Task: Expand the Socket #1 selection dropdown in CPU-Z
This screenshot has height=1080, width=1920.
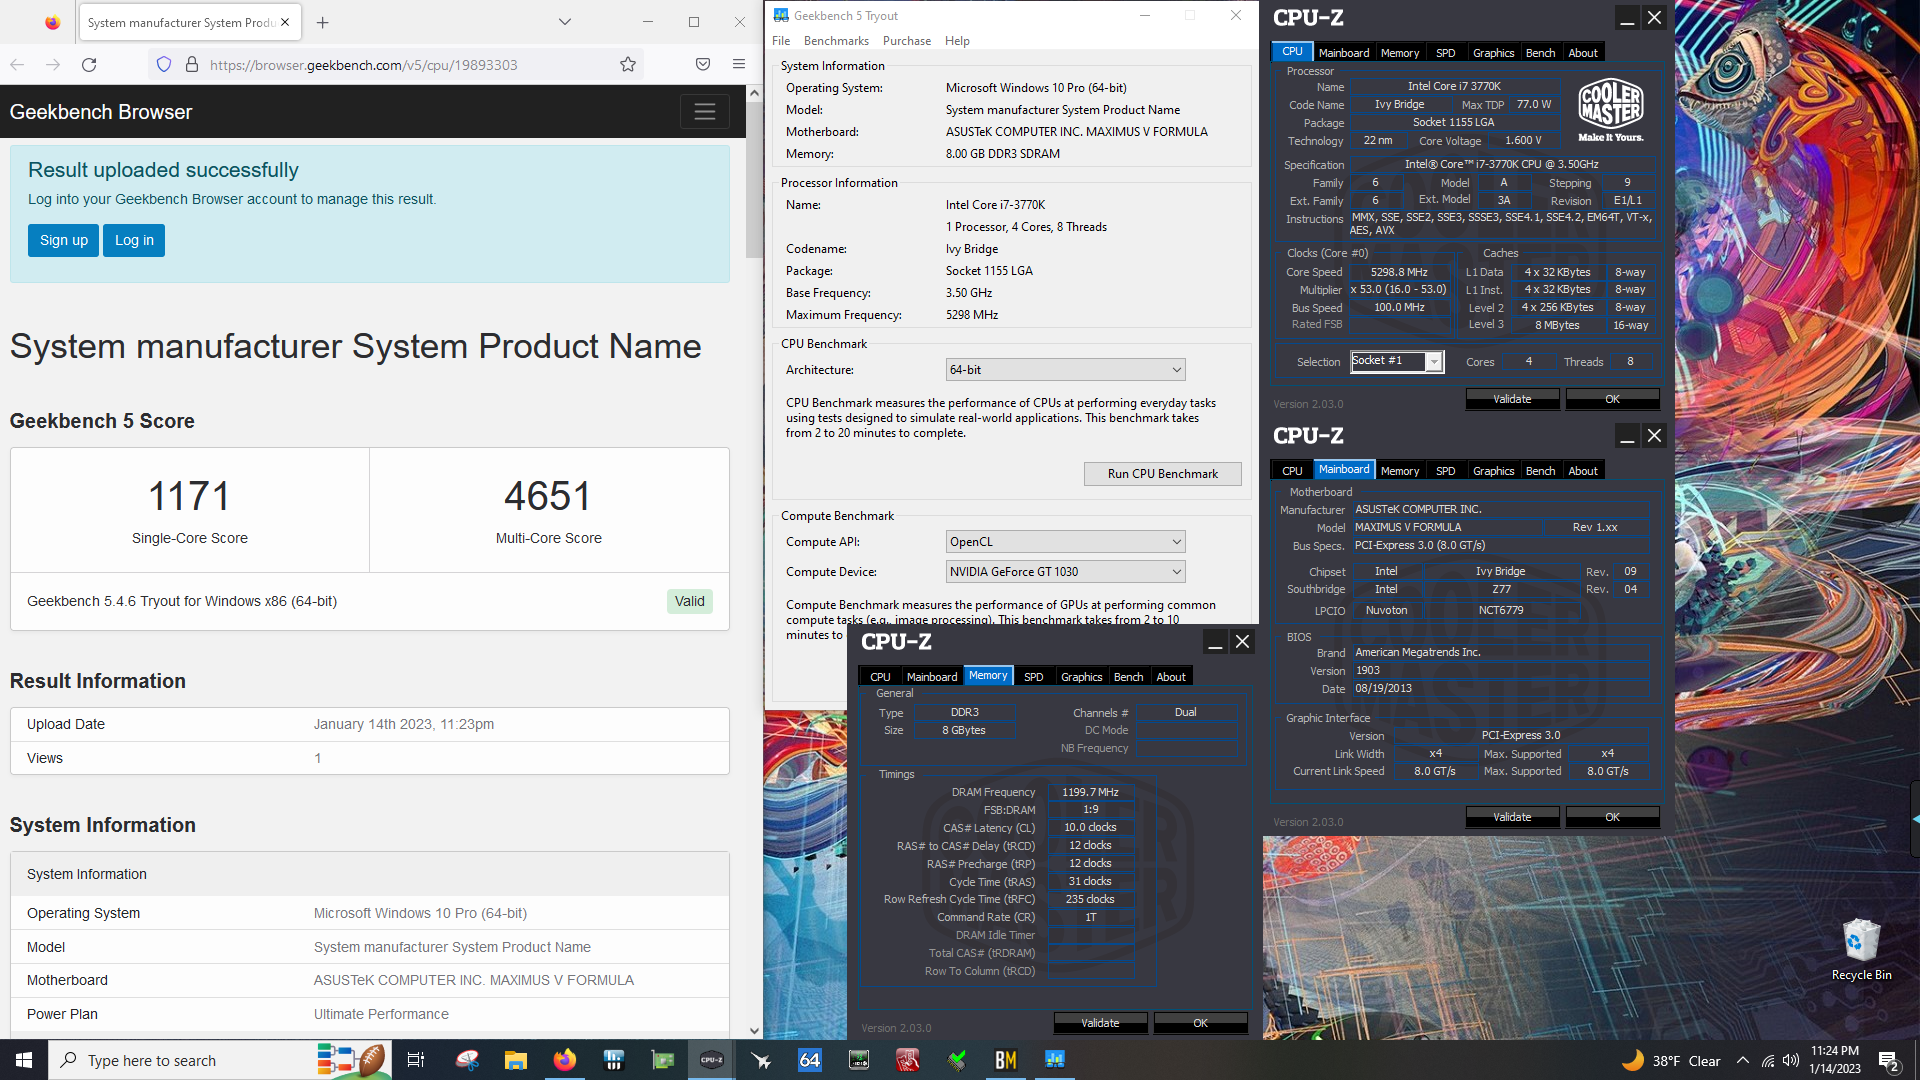Action: [x=1434, y=361]
